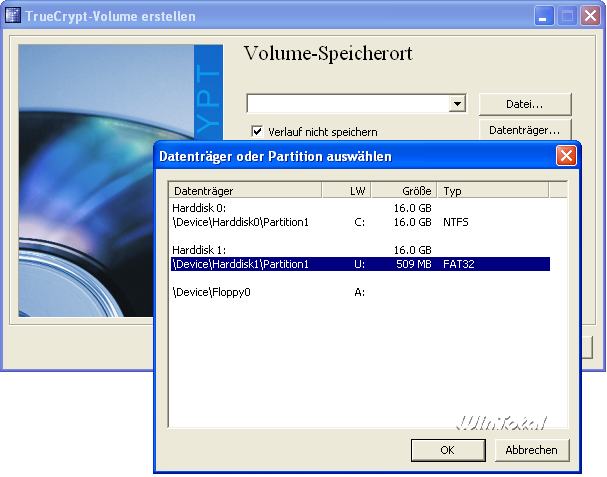Sort by the Größe column header

[404, 190]
